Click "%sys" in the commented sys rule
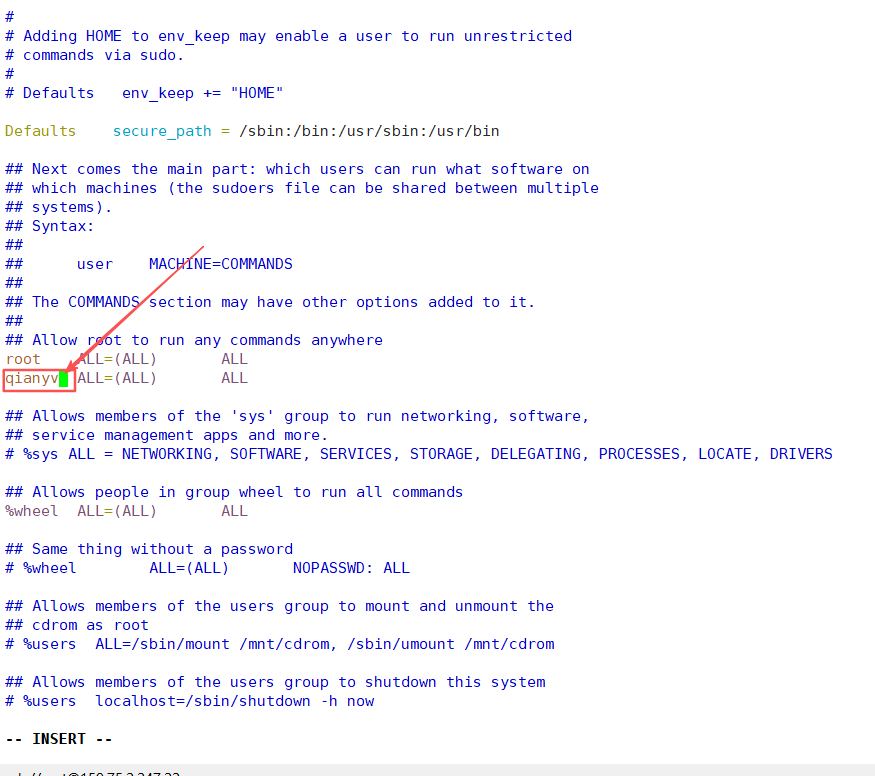Viewport: 875px width, 776px height. (41, 455)
